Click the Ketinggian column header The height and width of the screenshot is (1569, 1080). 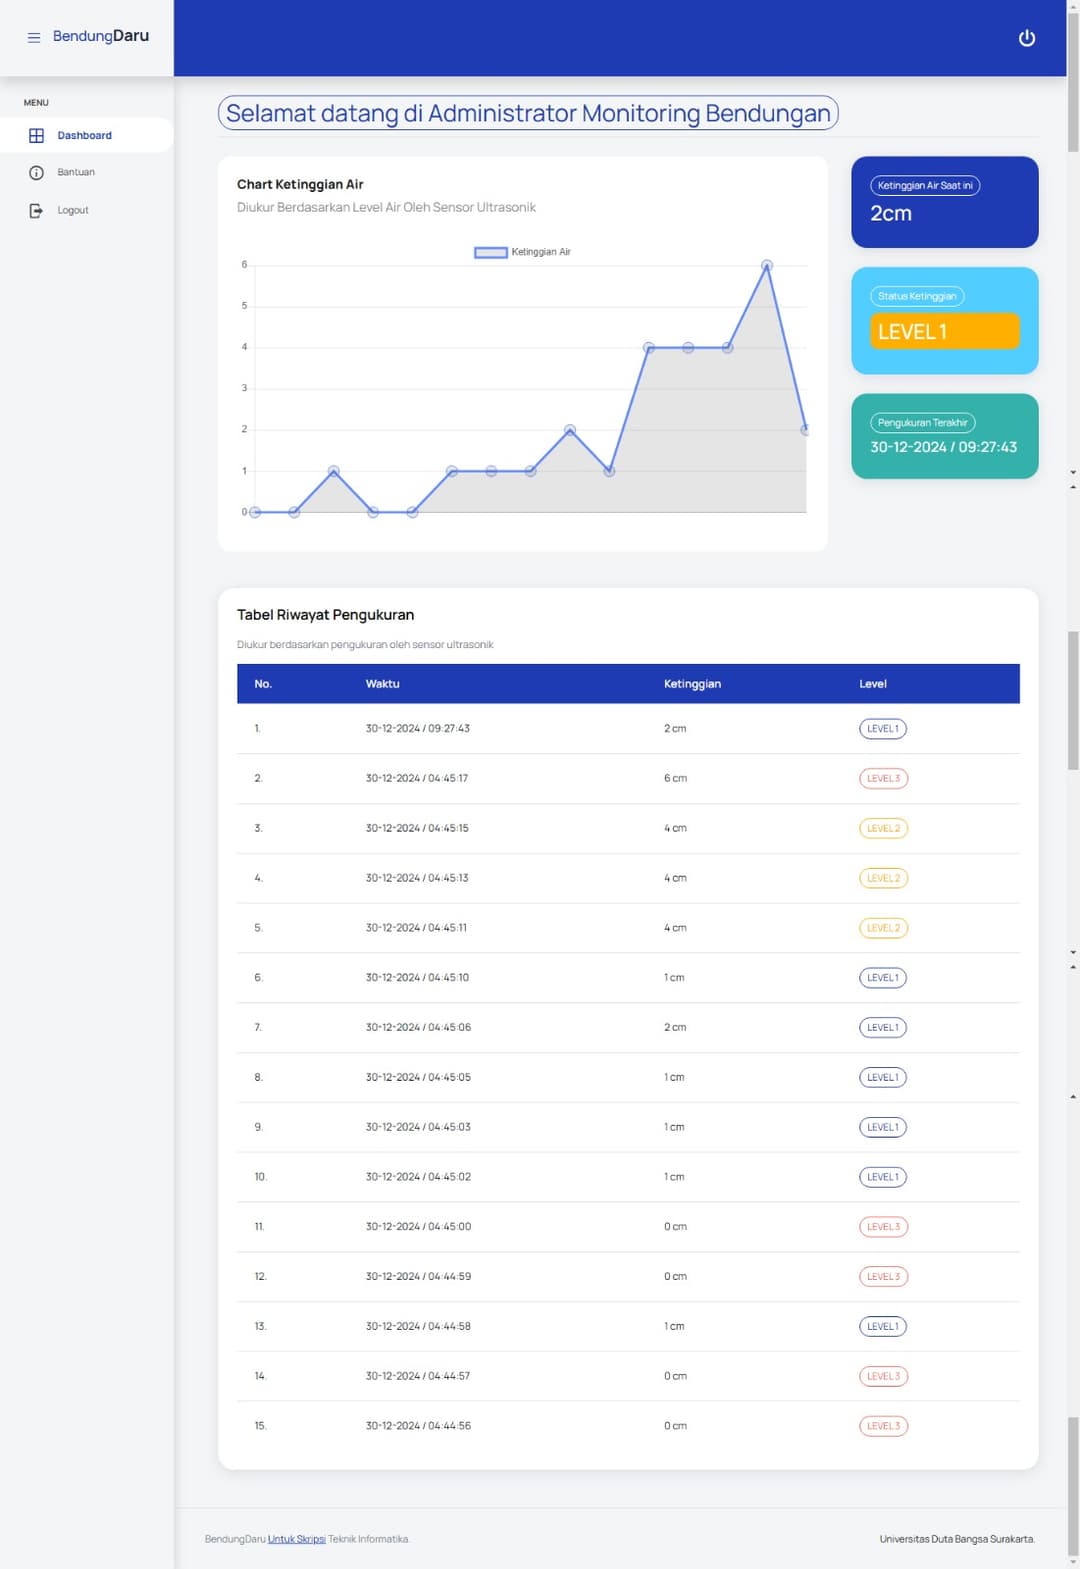(x=692, y=684)
